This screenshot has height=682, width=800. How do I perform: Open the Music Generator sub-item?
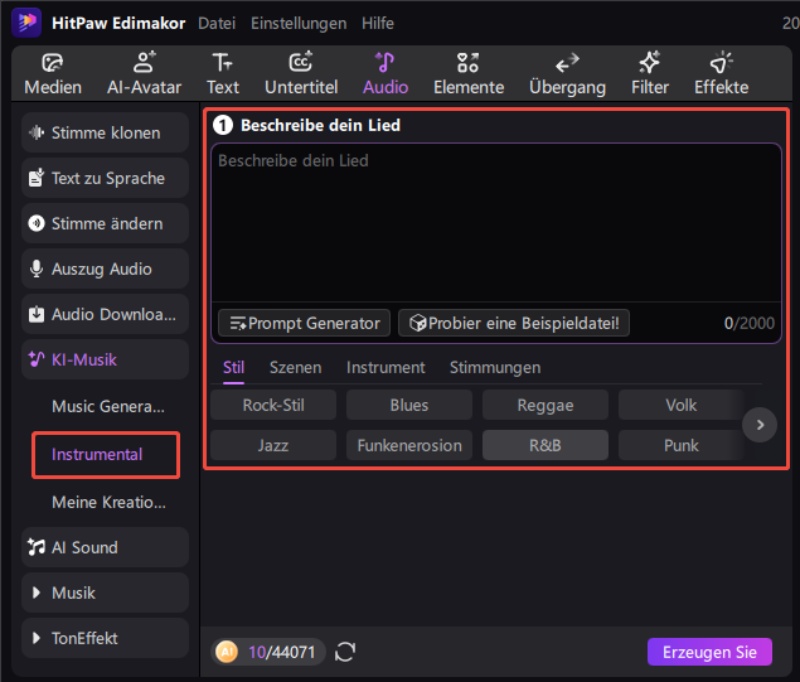pyautogui.click(x=108, y=407)
